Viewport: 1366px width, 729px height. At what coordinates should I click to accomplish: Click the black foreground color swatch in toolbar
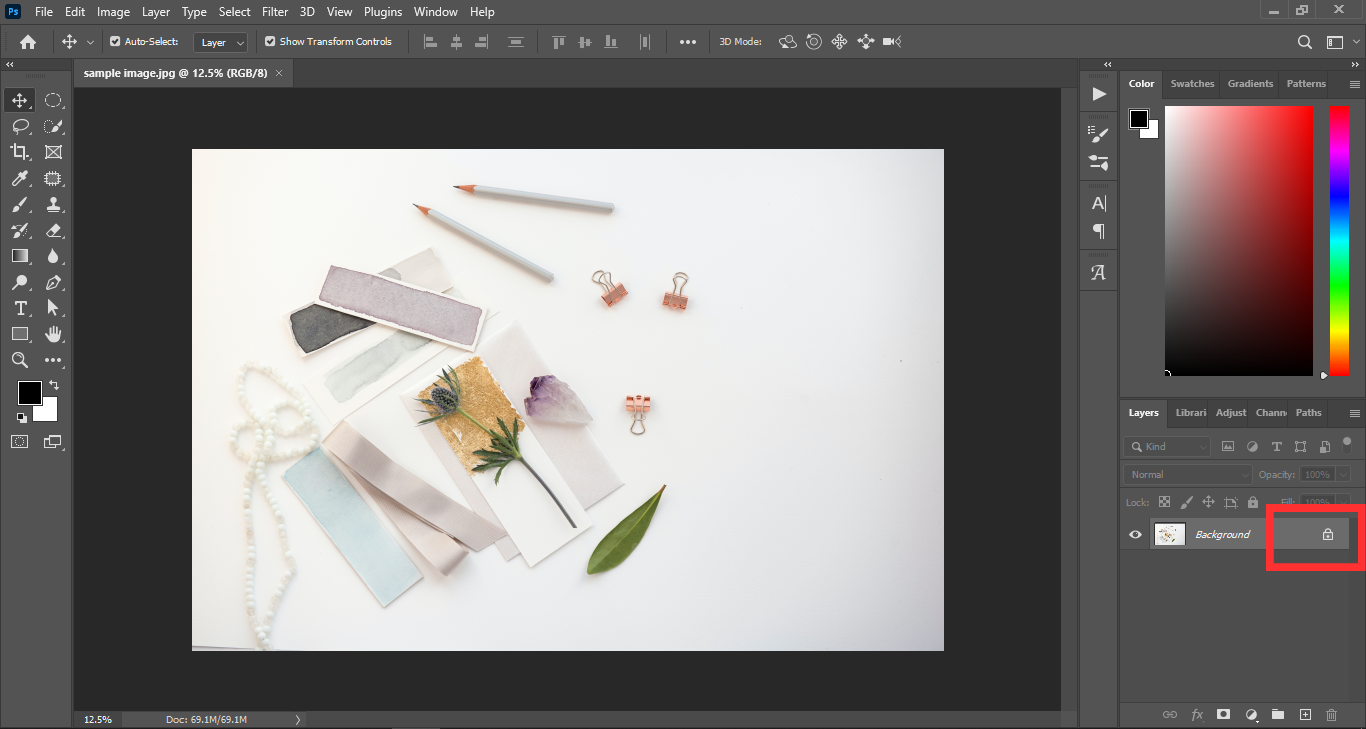[x=28, y=392]
